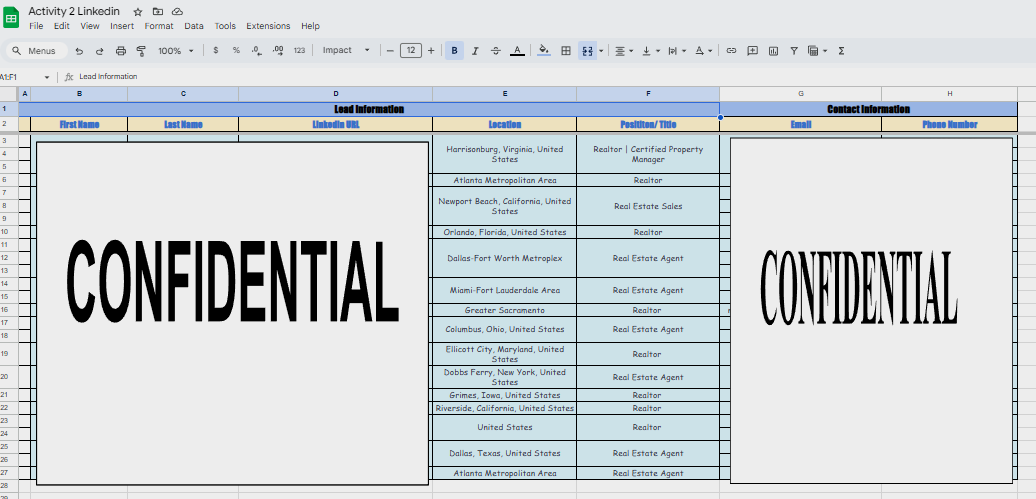Apply percent format
This screenshot has height=499, width=1036.
click(x=236, y=51)
